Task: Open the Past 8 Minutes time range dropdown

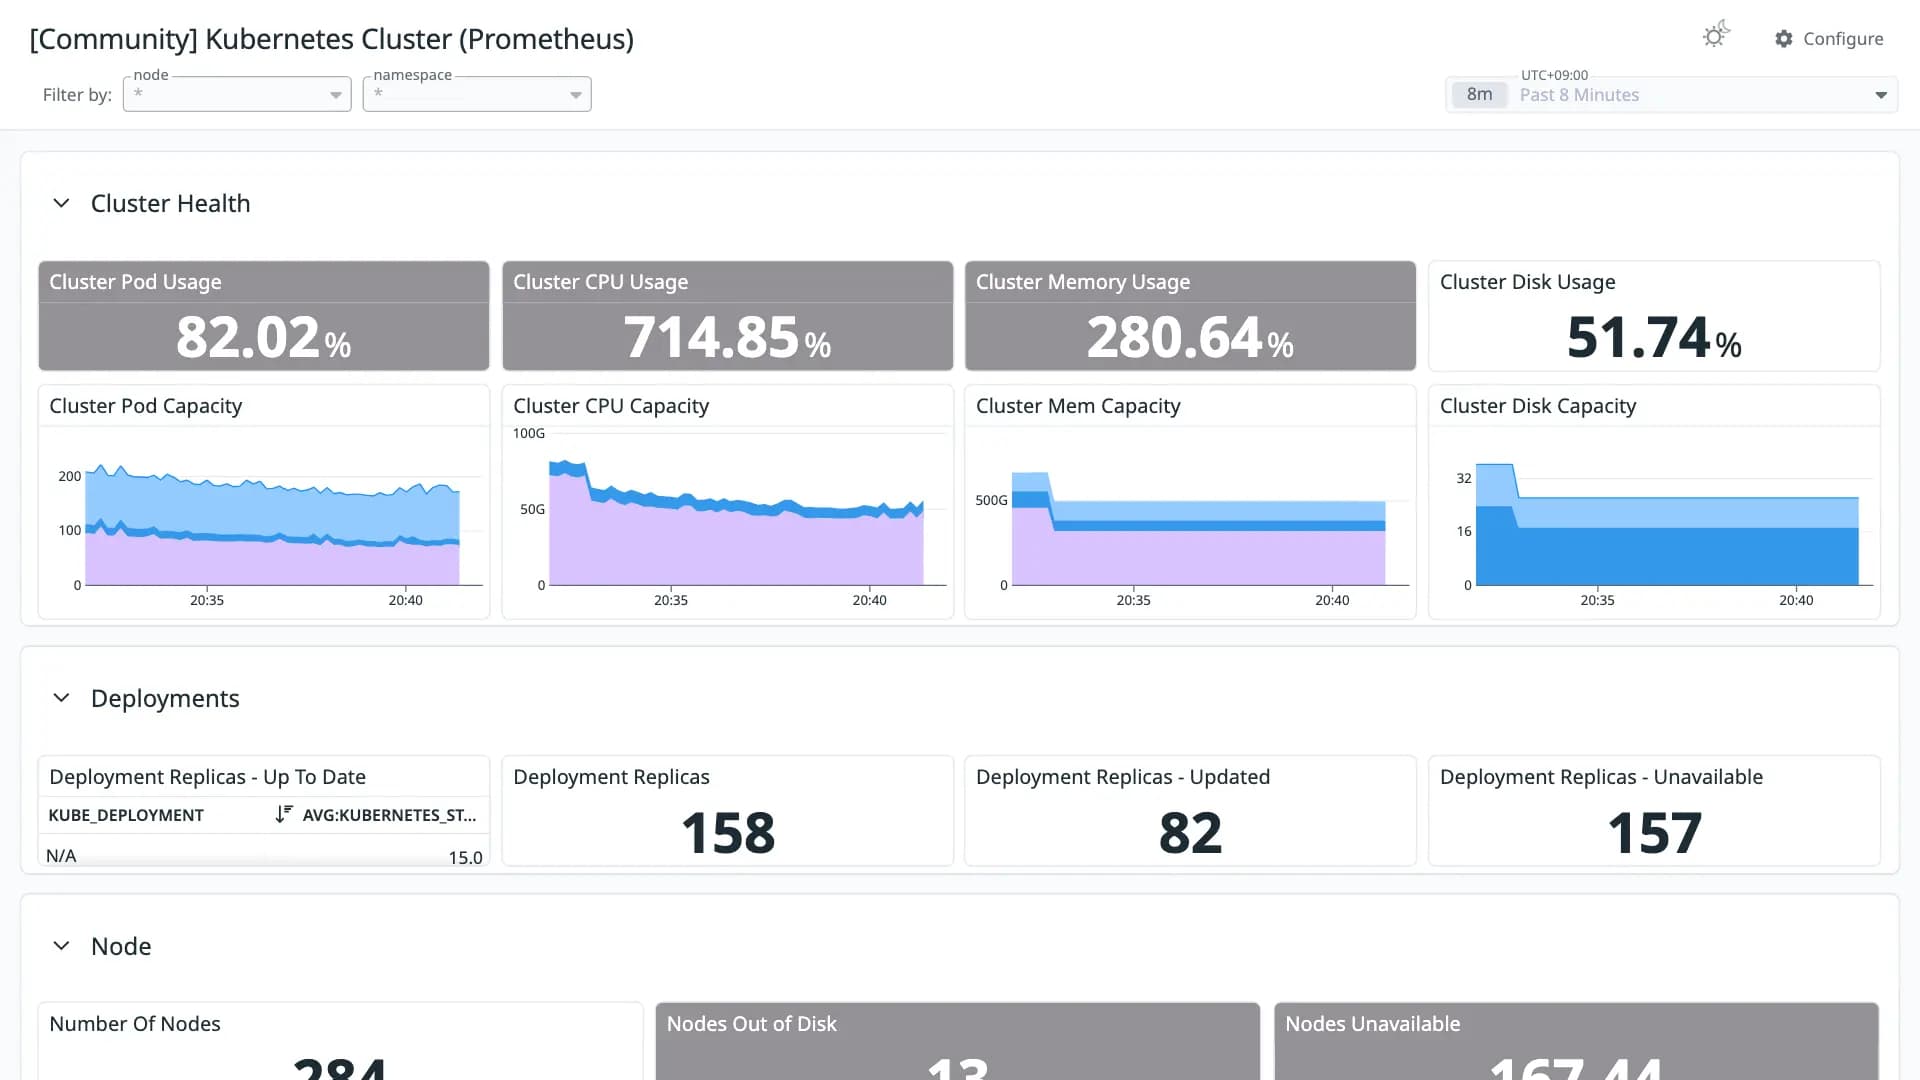Action: [x=1672, y=95]
